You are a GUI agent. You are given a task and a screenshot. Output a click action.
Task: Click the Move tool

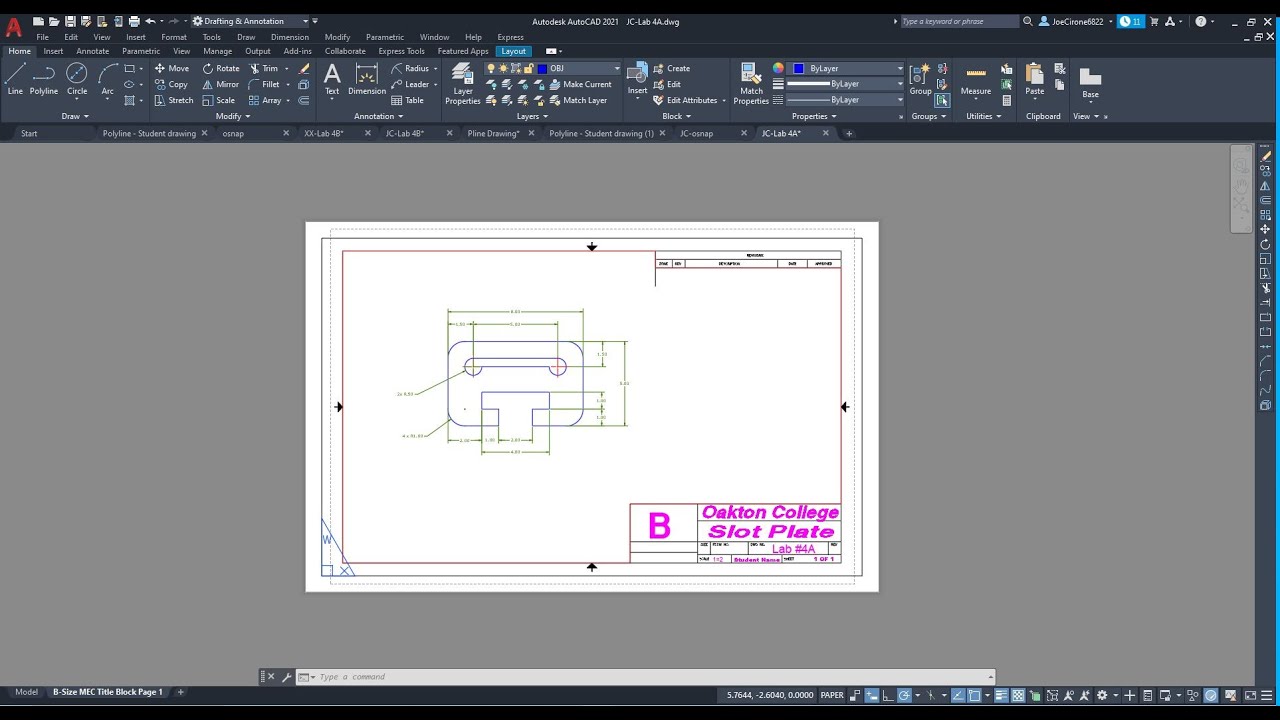click(x=171, y=69)
